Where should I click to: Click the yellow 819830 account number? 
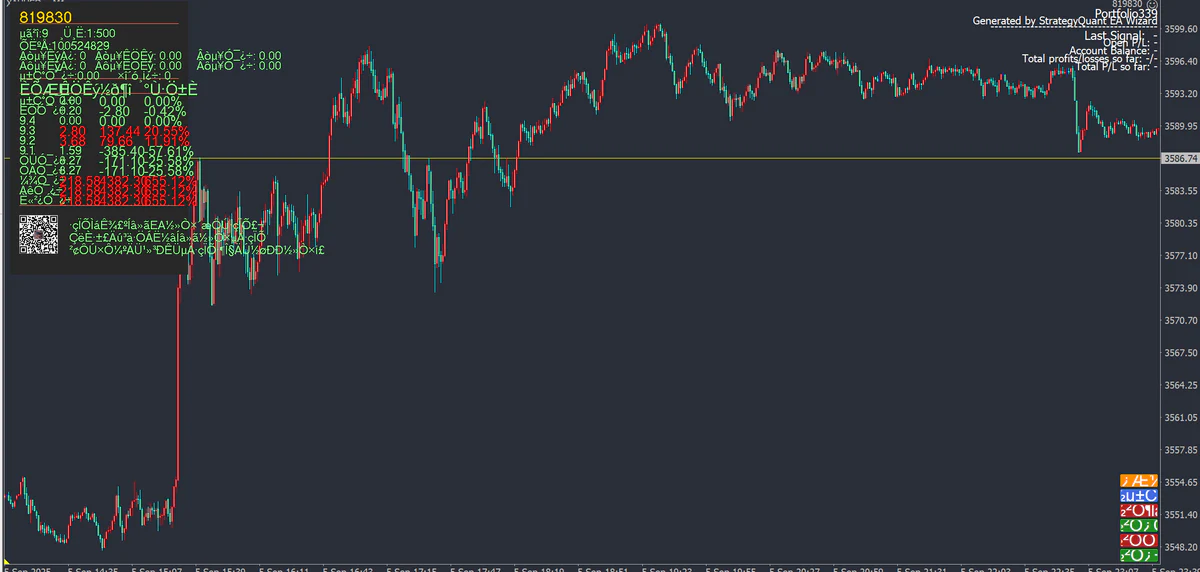[x=44, y=17]
